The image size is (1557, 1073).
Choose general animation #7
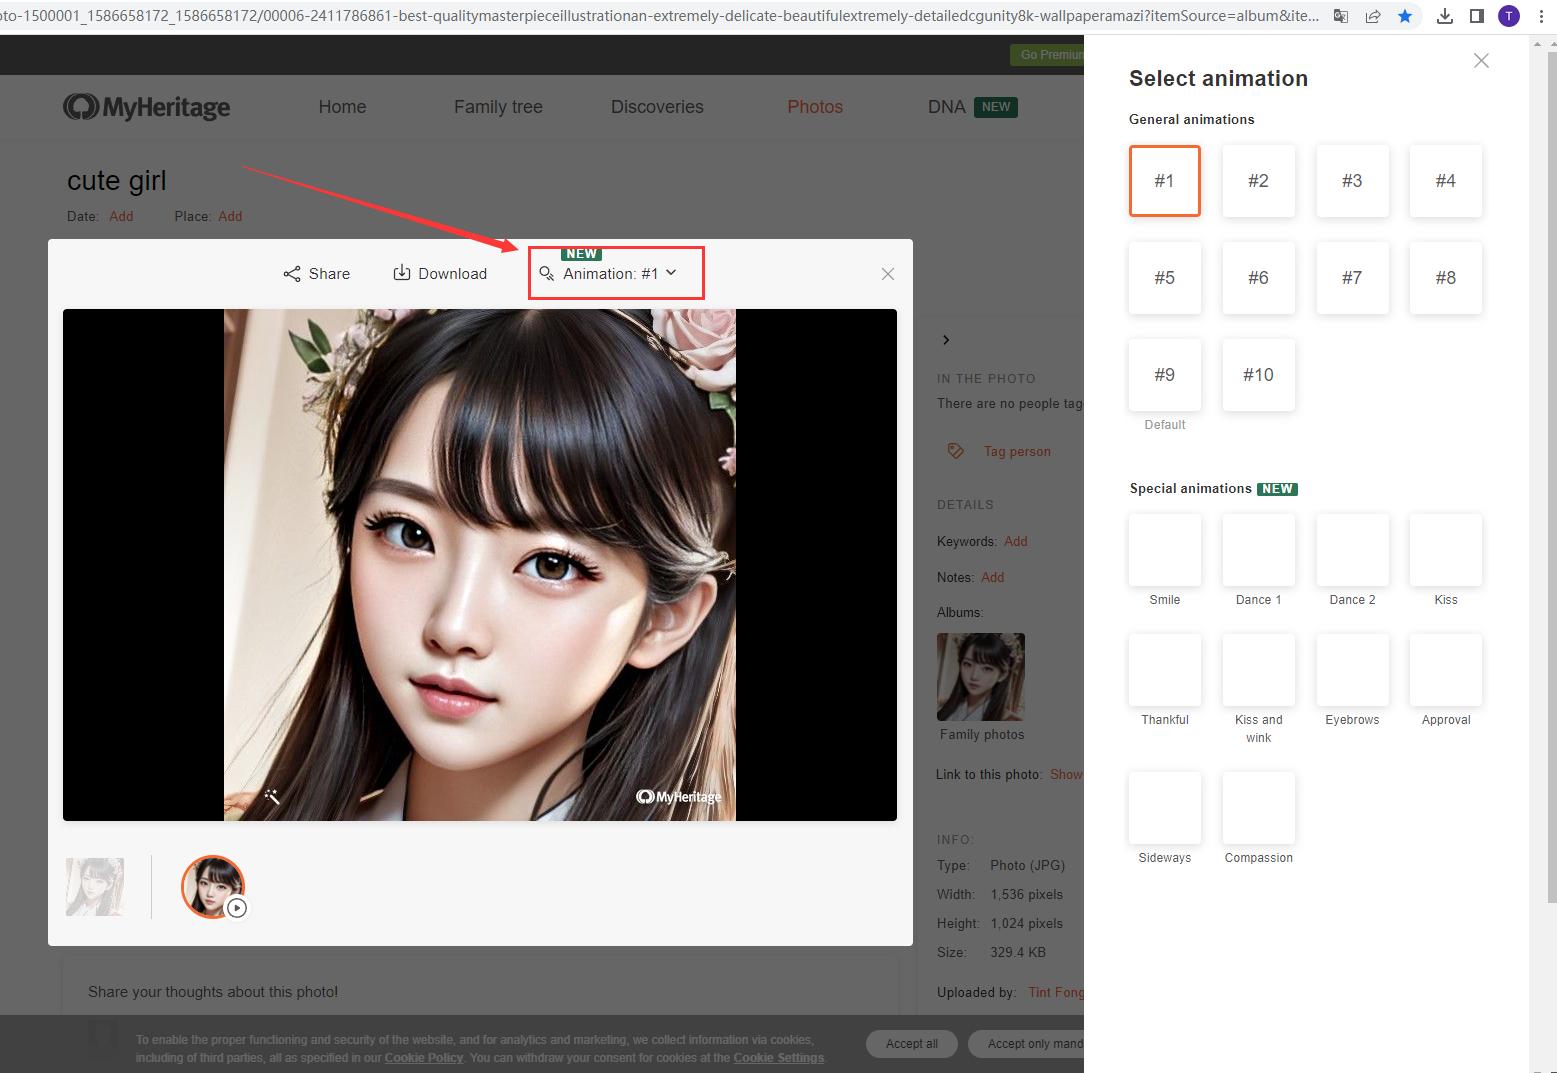[1352, 278]
